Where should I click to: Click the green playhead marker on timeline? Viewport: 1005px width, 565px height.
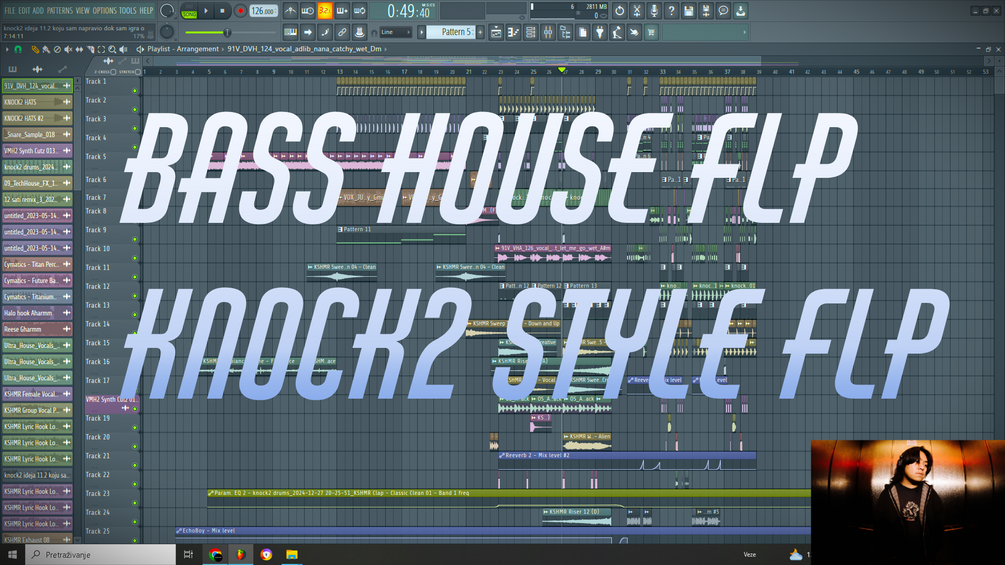(x=562, y=70)
